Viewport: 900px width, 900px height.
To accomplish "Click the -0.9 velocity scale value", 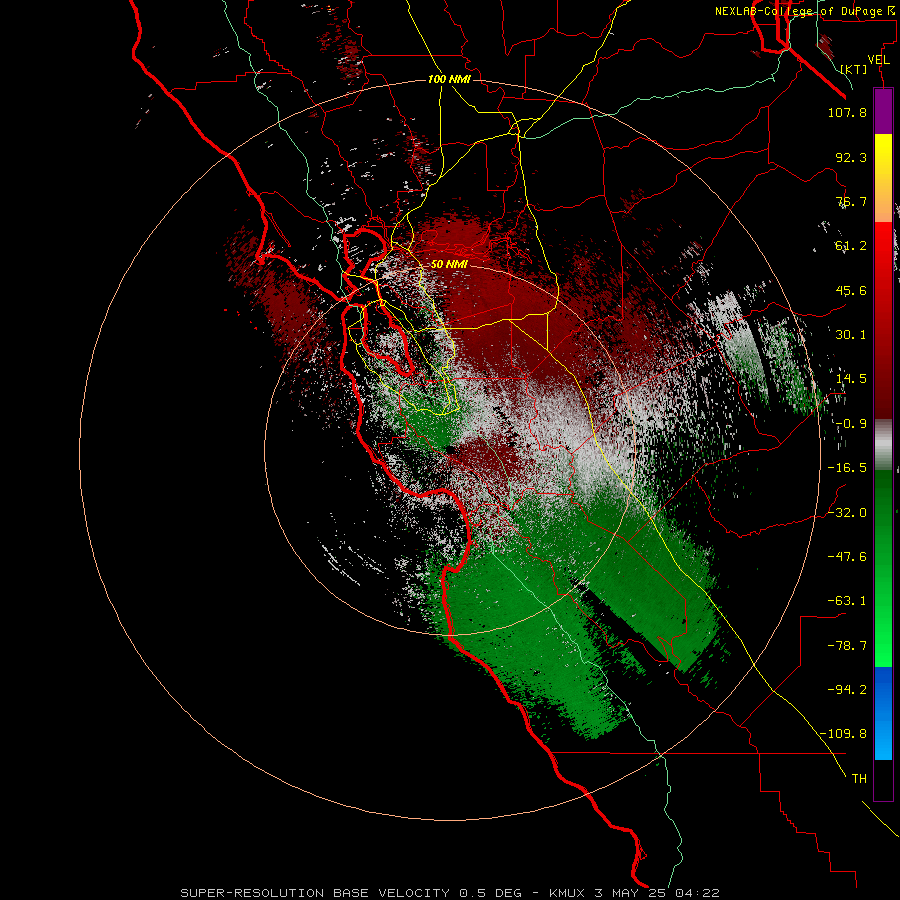I will [x=851, y=424].
